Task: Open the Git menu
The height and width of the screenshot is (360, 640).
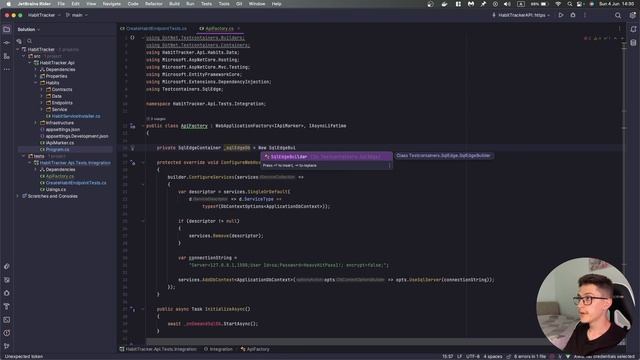Action: click(x=239, y=4)
